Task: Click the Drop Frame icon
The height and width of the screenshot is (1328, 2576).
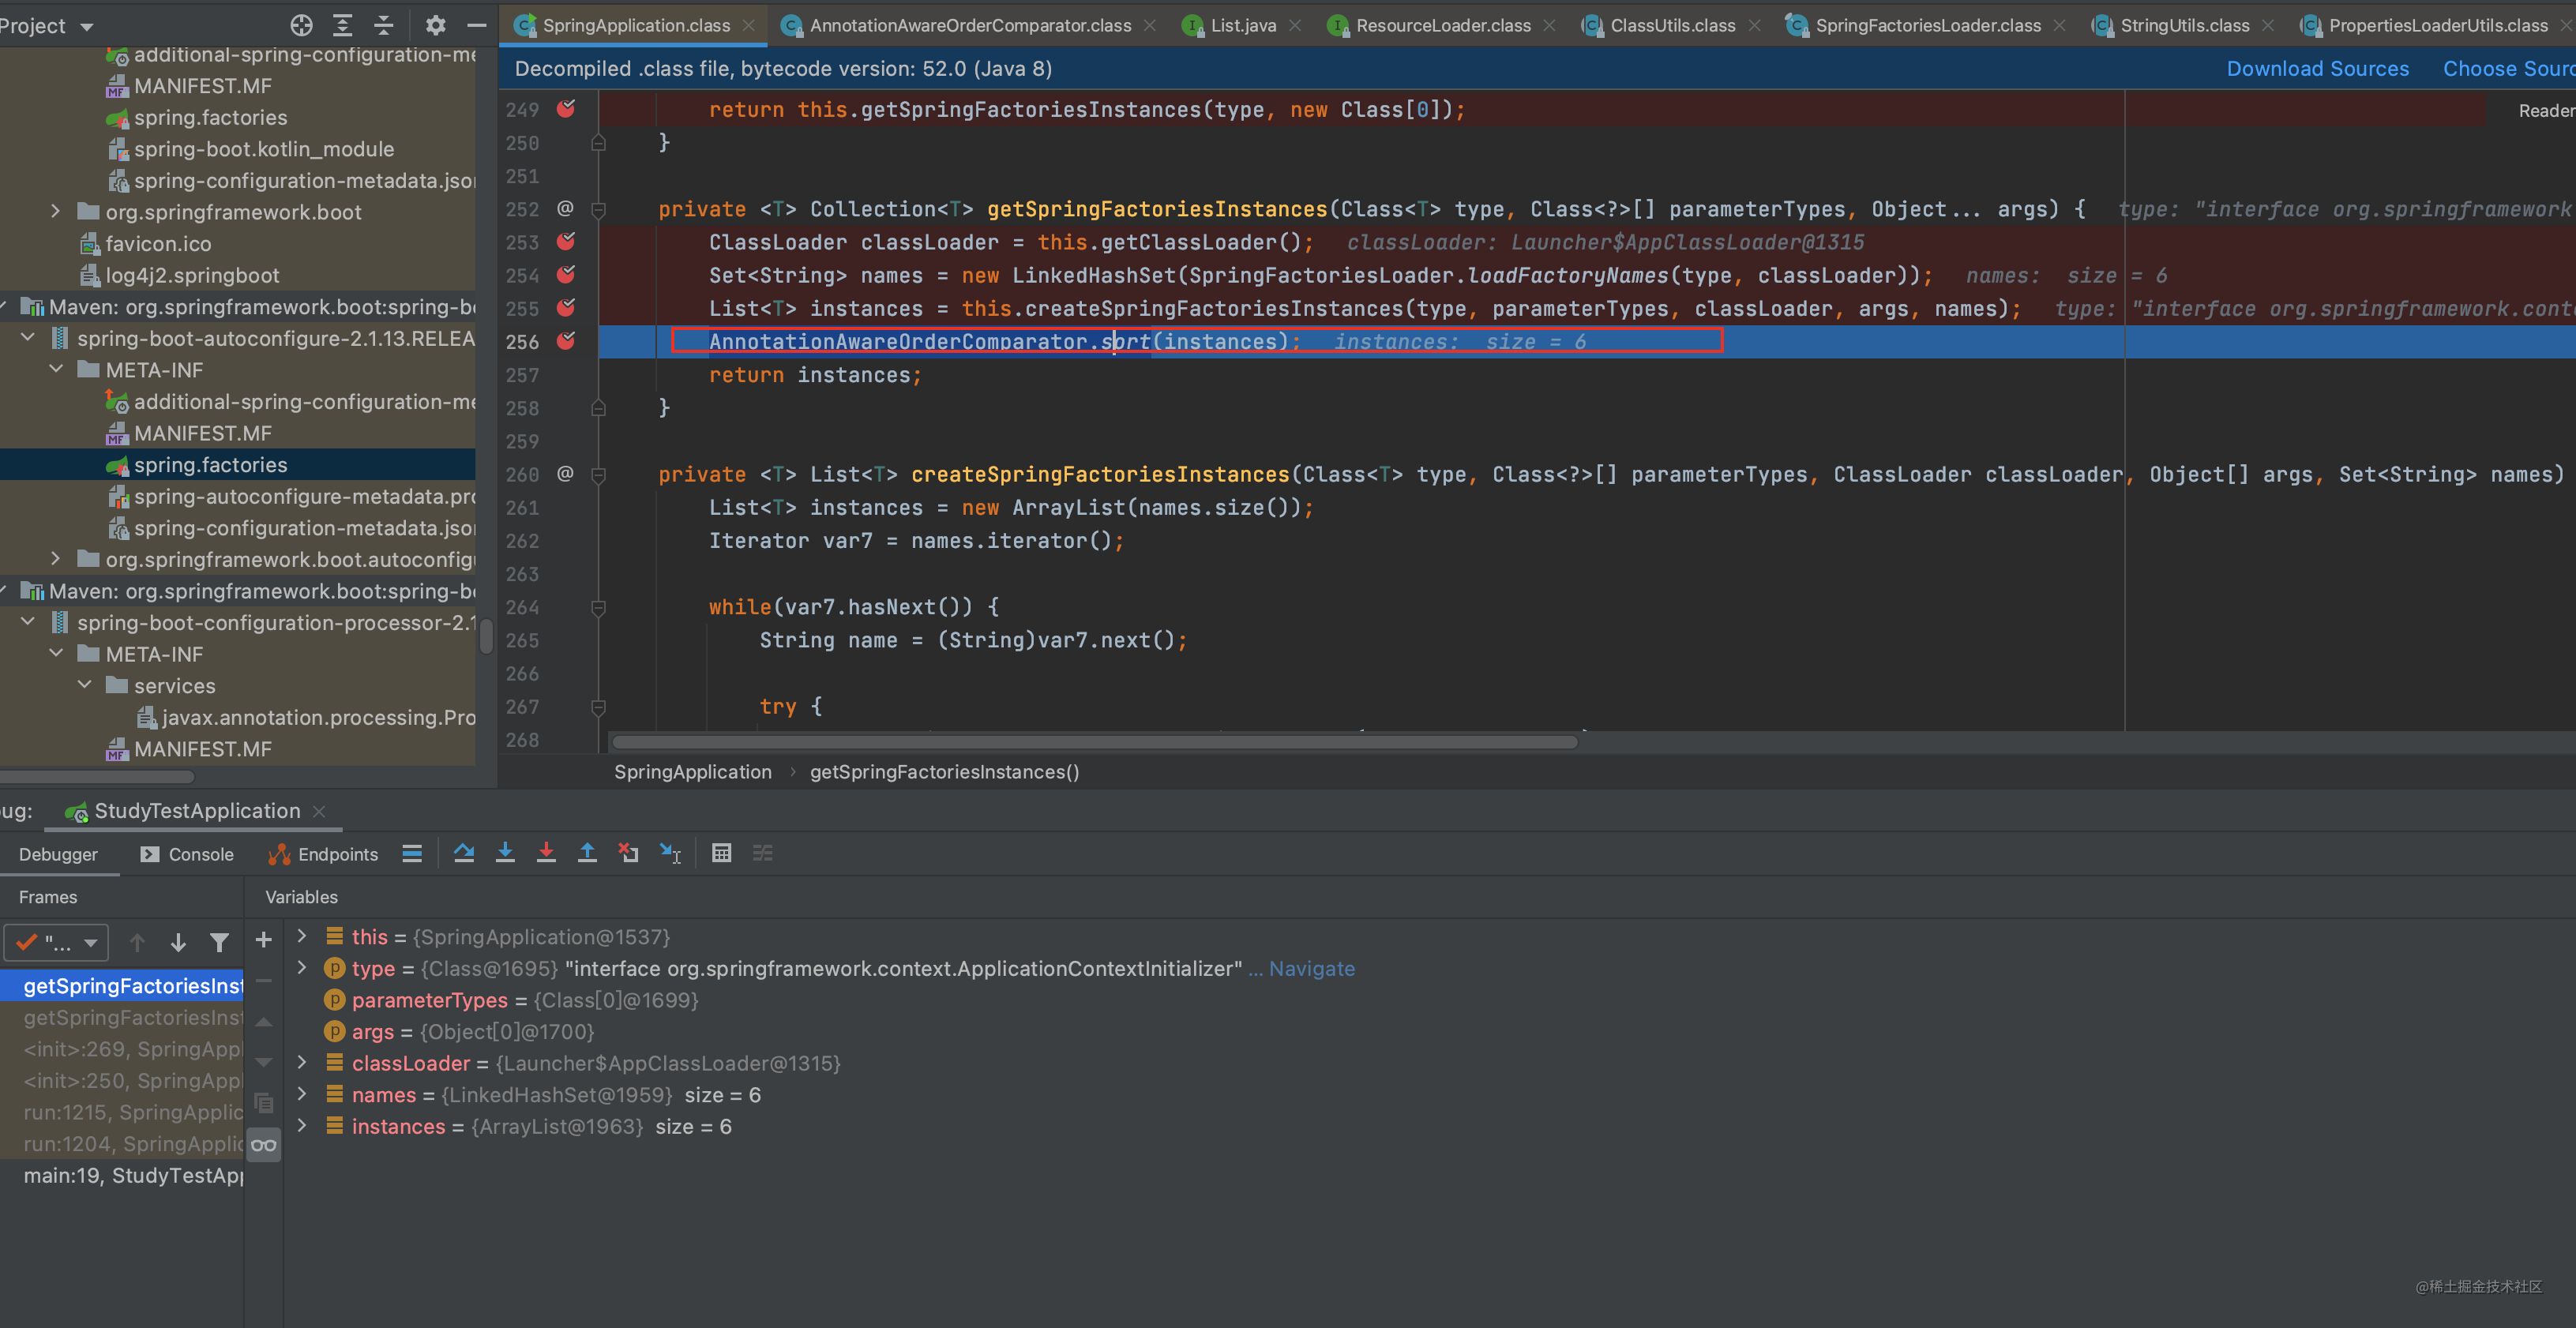Action: [628, 853]
